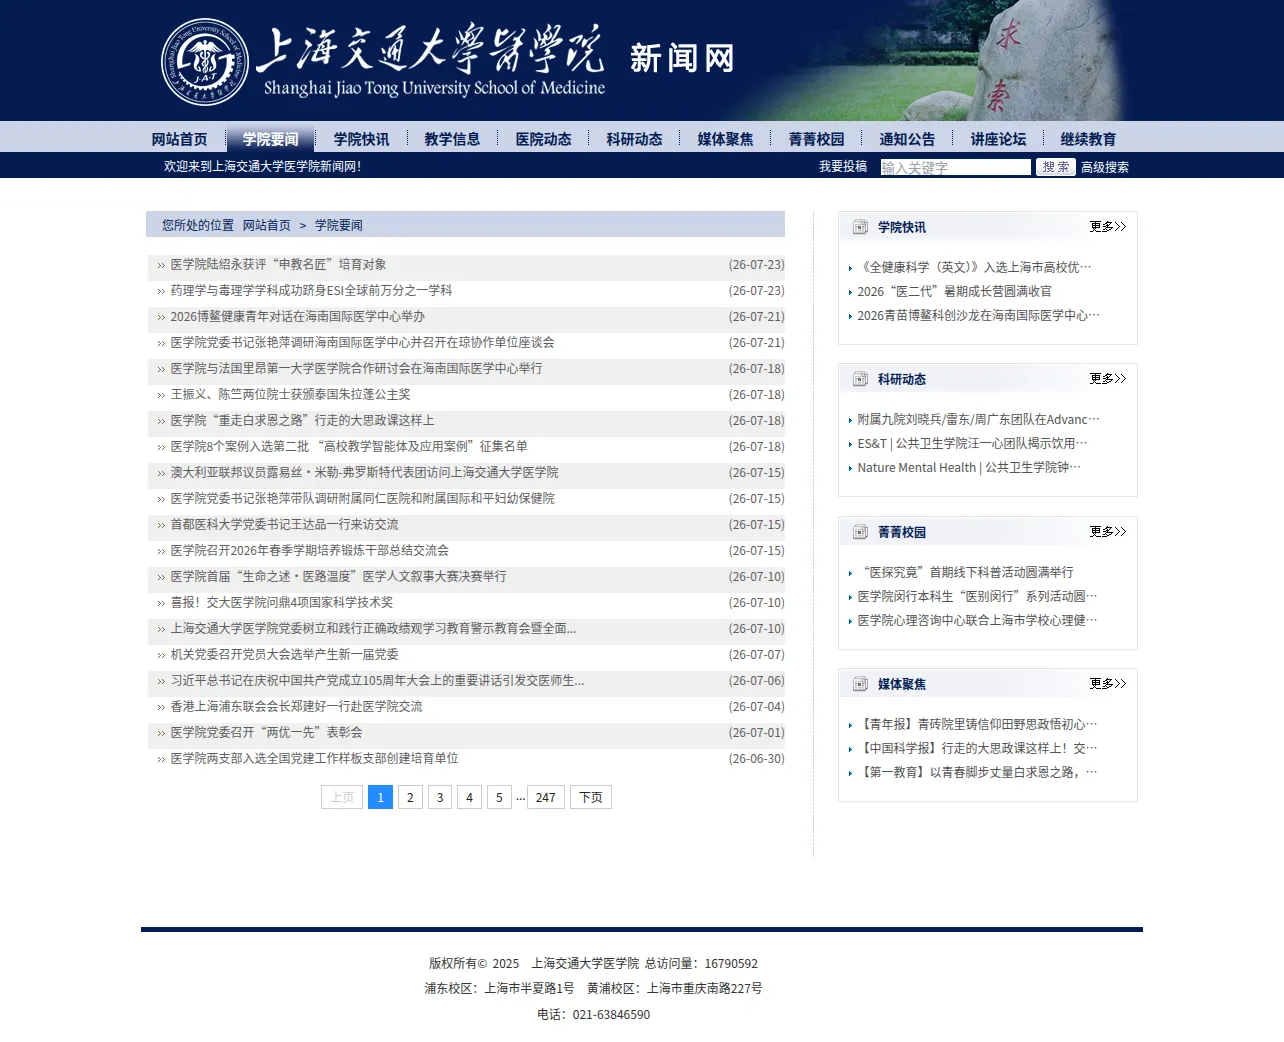This screenshot has height=1042, width=1284.
Task: Click the 学院快讯 panel icon
Action: coord(860,227)
